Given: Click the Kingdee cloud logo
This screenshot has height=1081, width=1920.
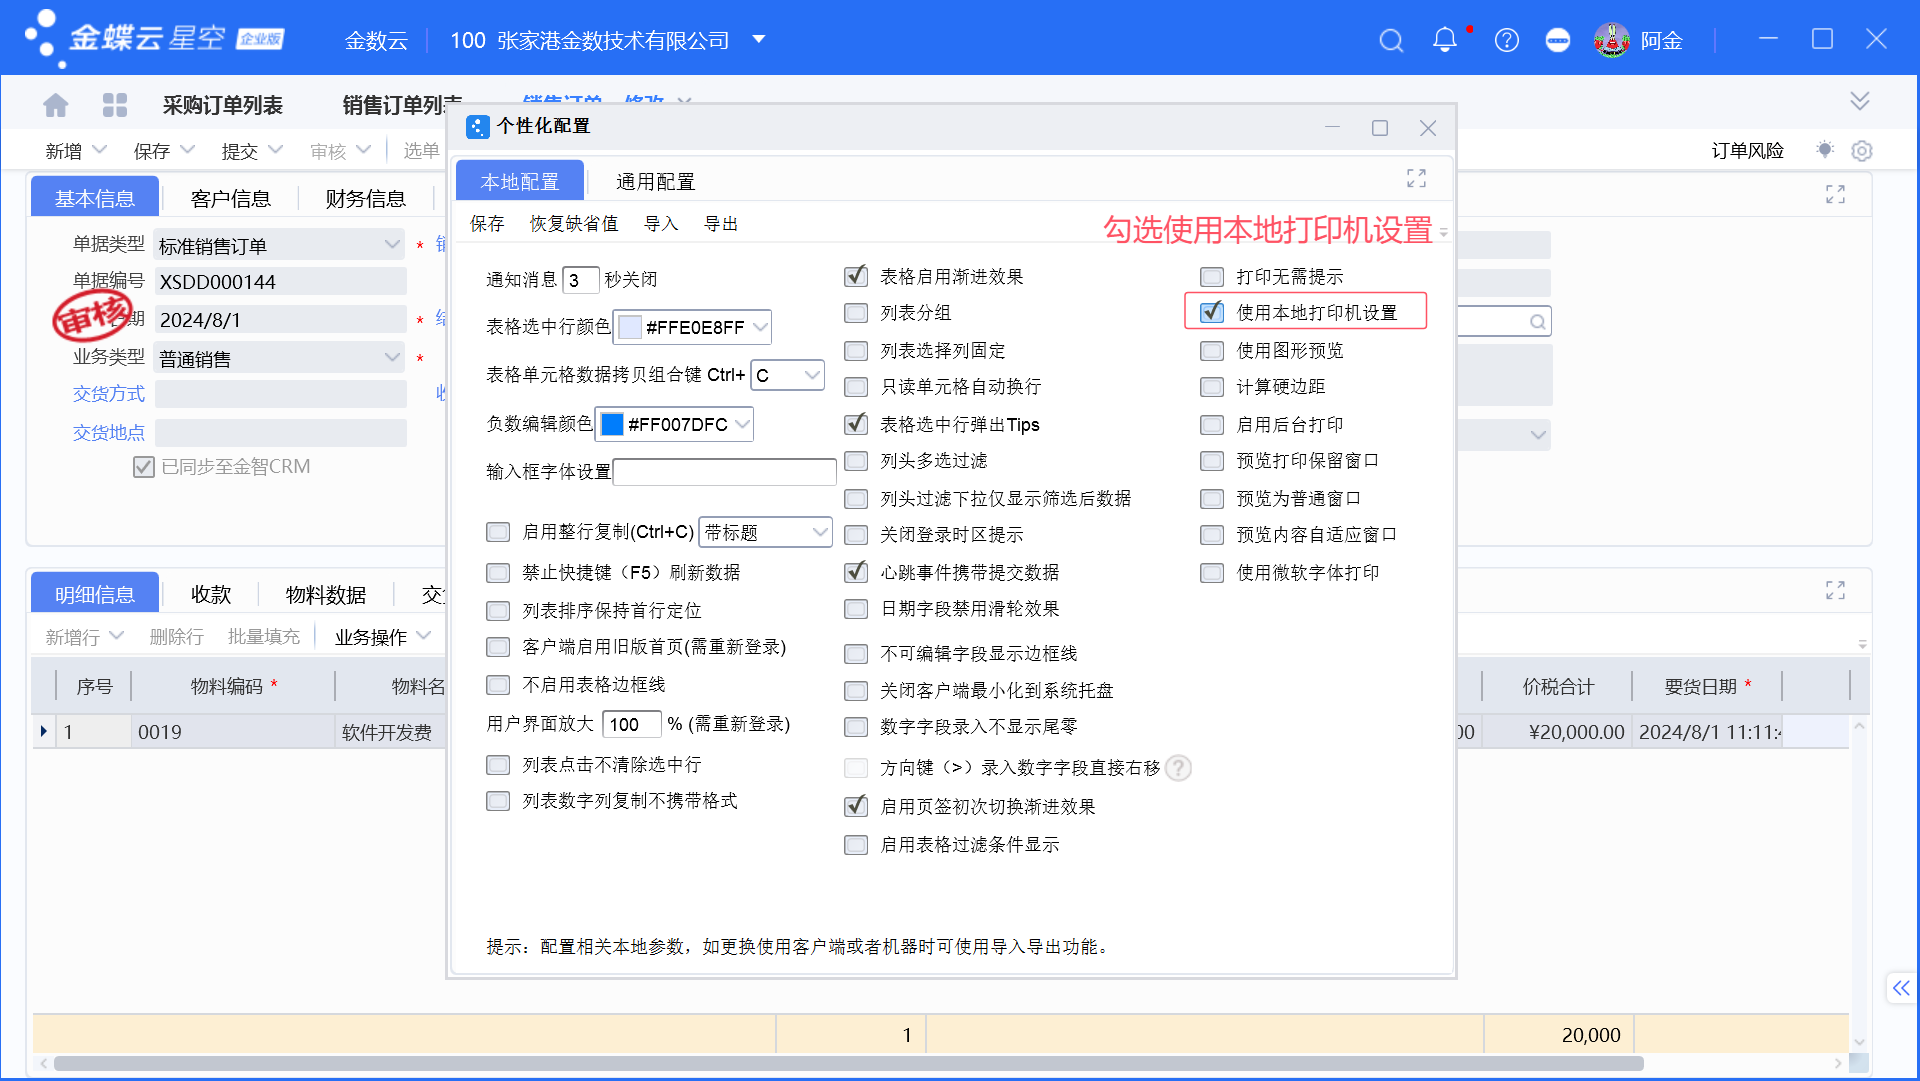Looking at the screenshot, I should (x=154, y=39).
